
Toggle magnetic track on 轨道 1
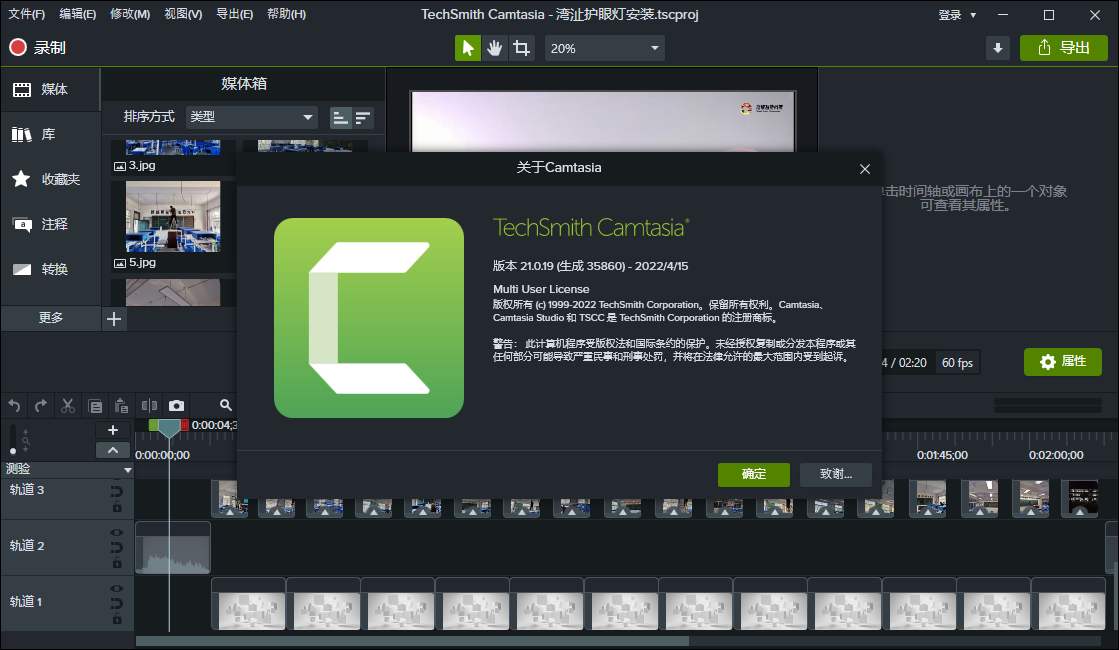(x=116, y=604)
